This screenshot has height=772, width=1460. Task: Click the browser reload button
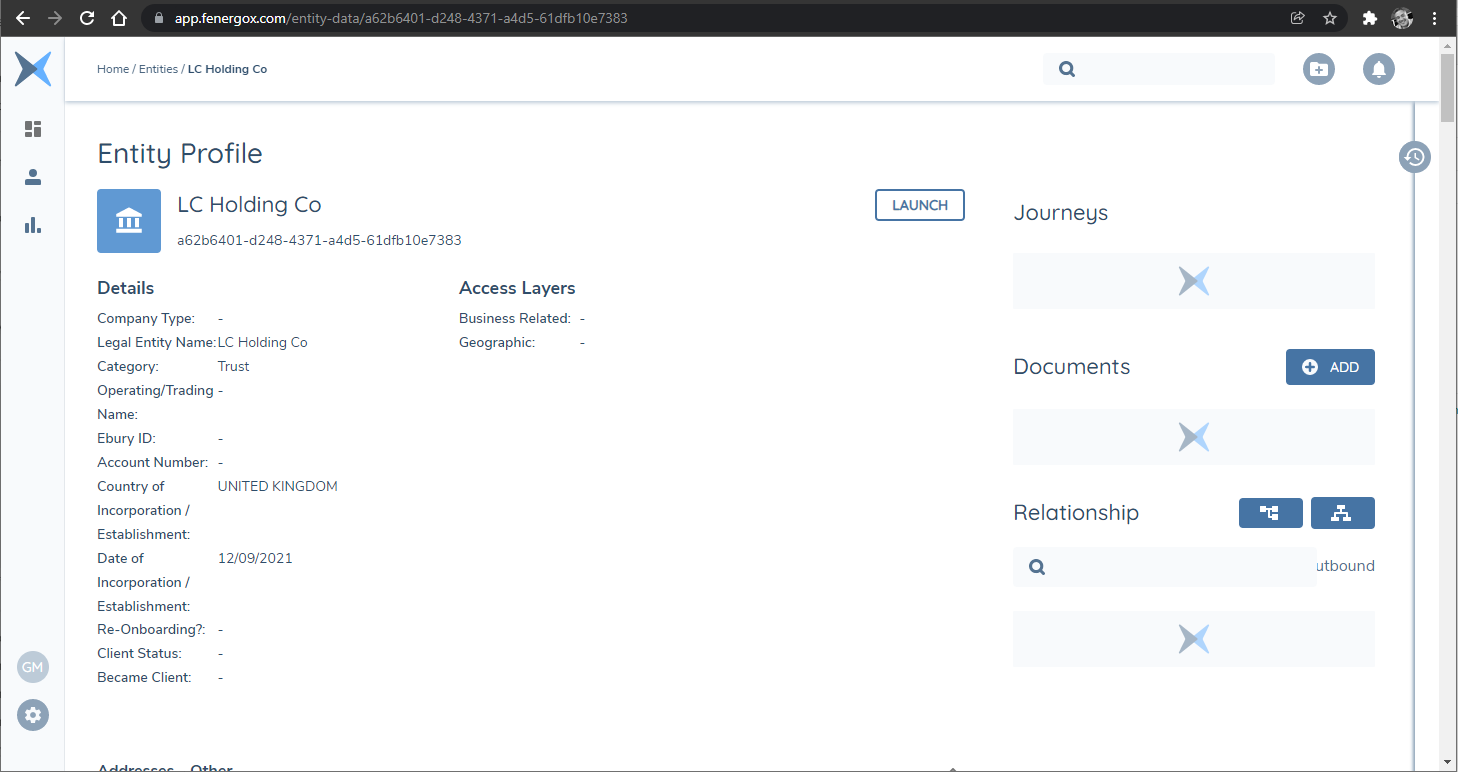pyautogui.click(x=87, y=18)
